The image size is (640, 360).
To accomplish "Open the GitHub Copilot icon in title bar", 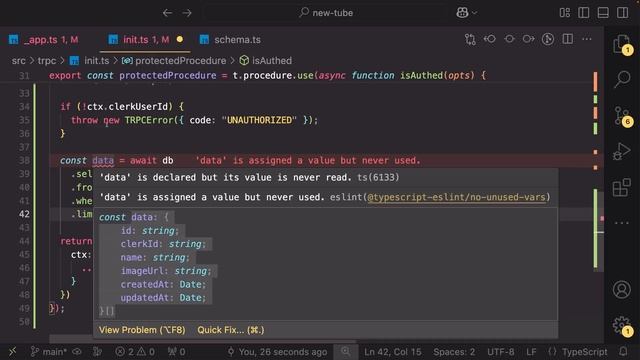I will click(x=462, y=13).
